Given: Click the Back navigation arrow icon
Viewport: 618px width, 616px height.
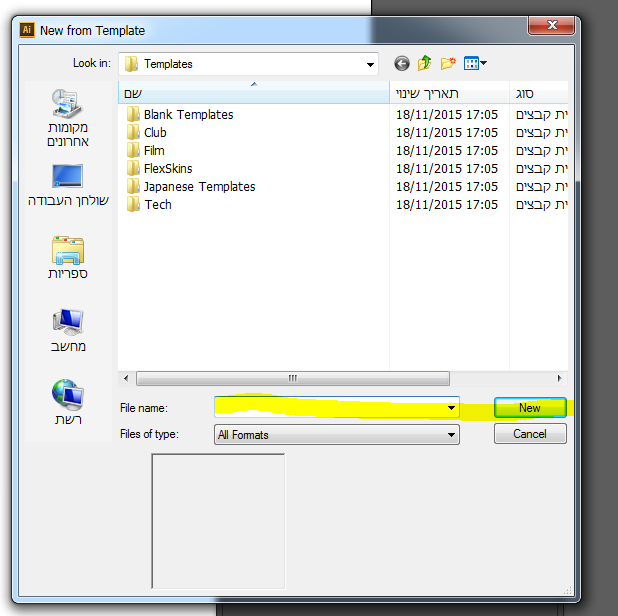Looking at the screenshot, I should click(402, 63).
